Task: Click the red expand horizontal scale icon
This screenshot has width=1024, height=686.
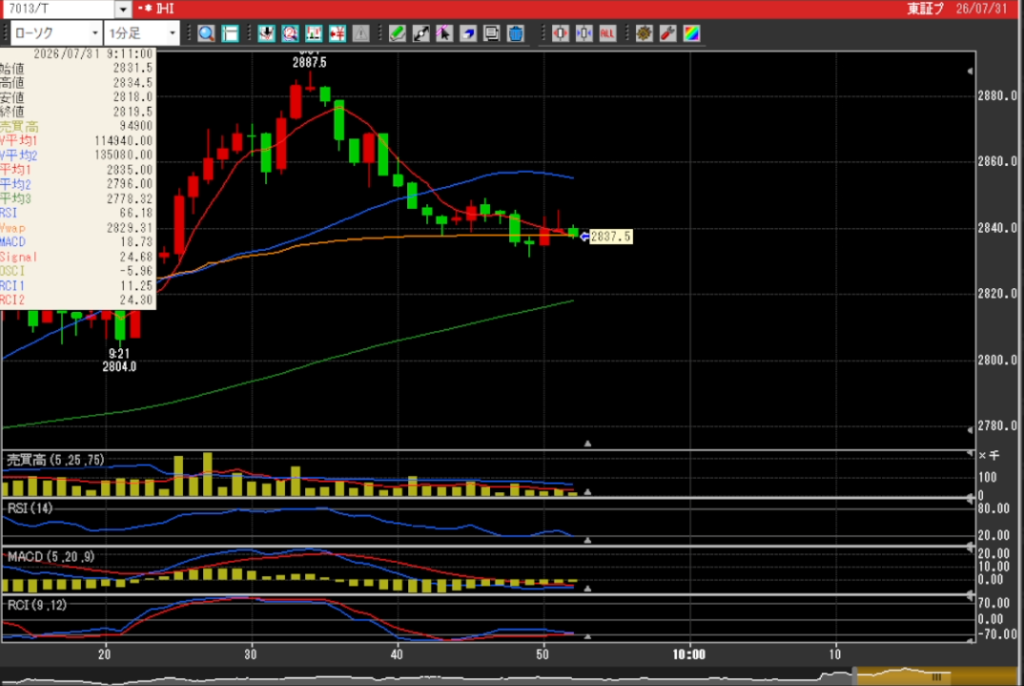Action: (560, 33)
